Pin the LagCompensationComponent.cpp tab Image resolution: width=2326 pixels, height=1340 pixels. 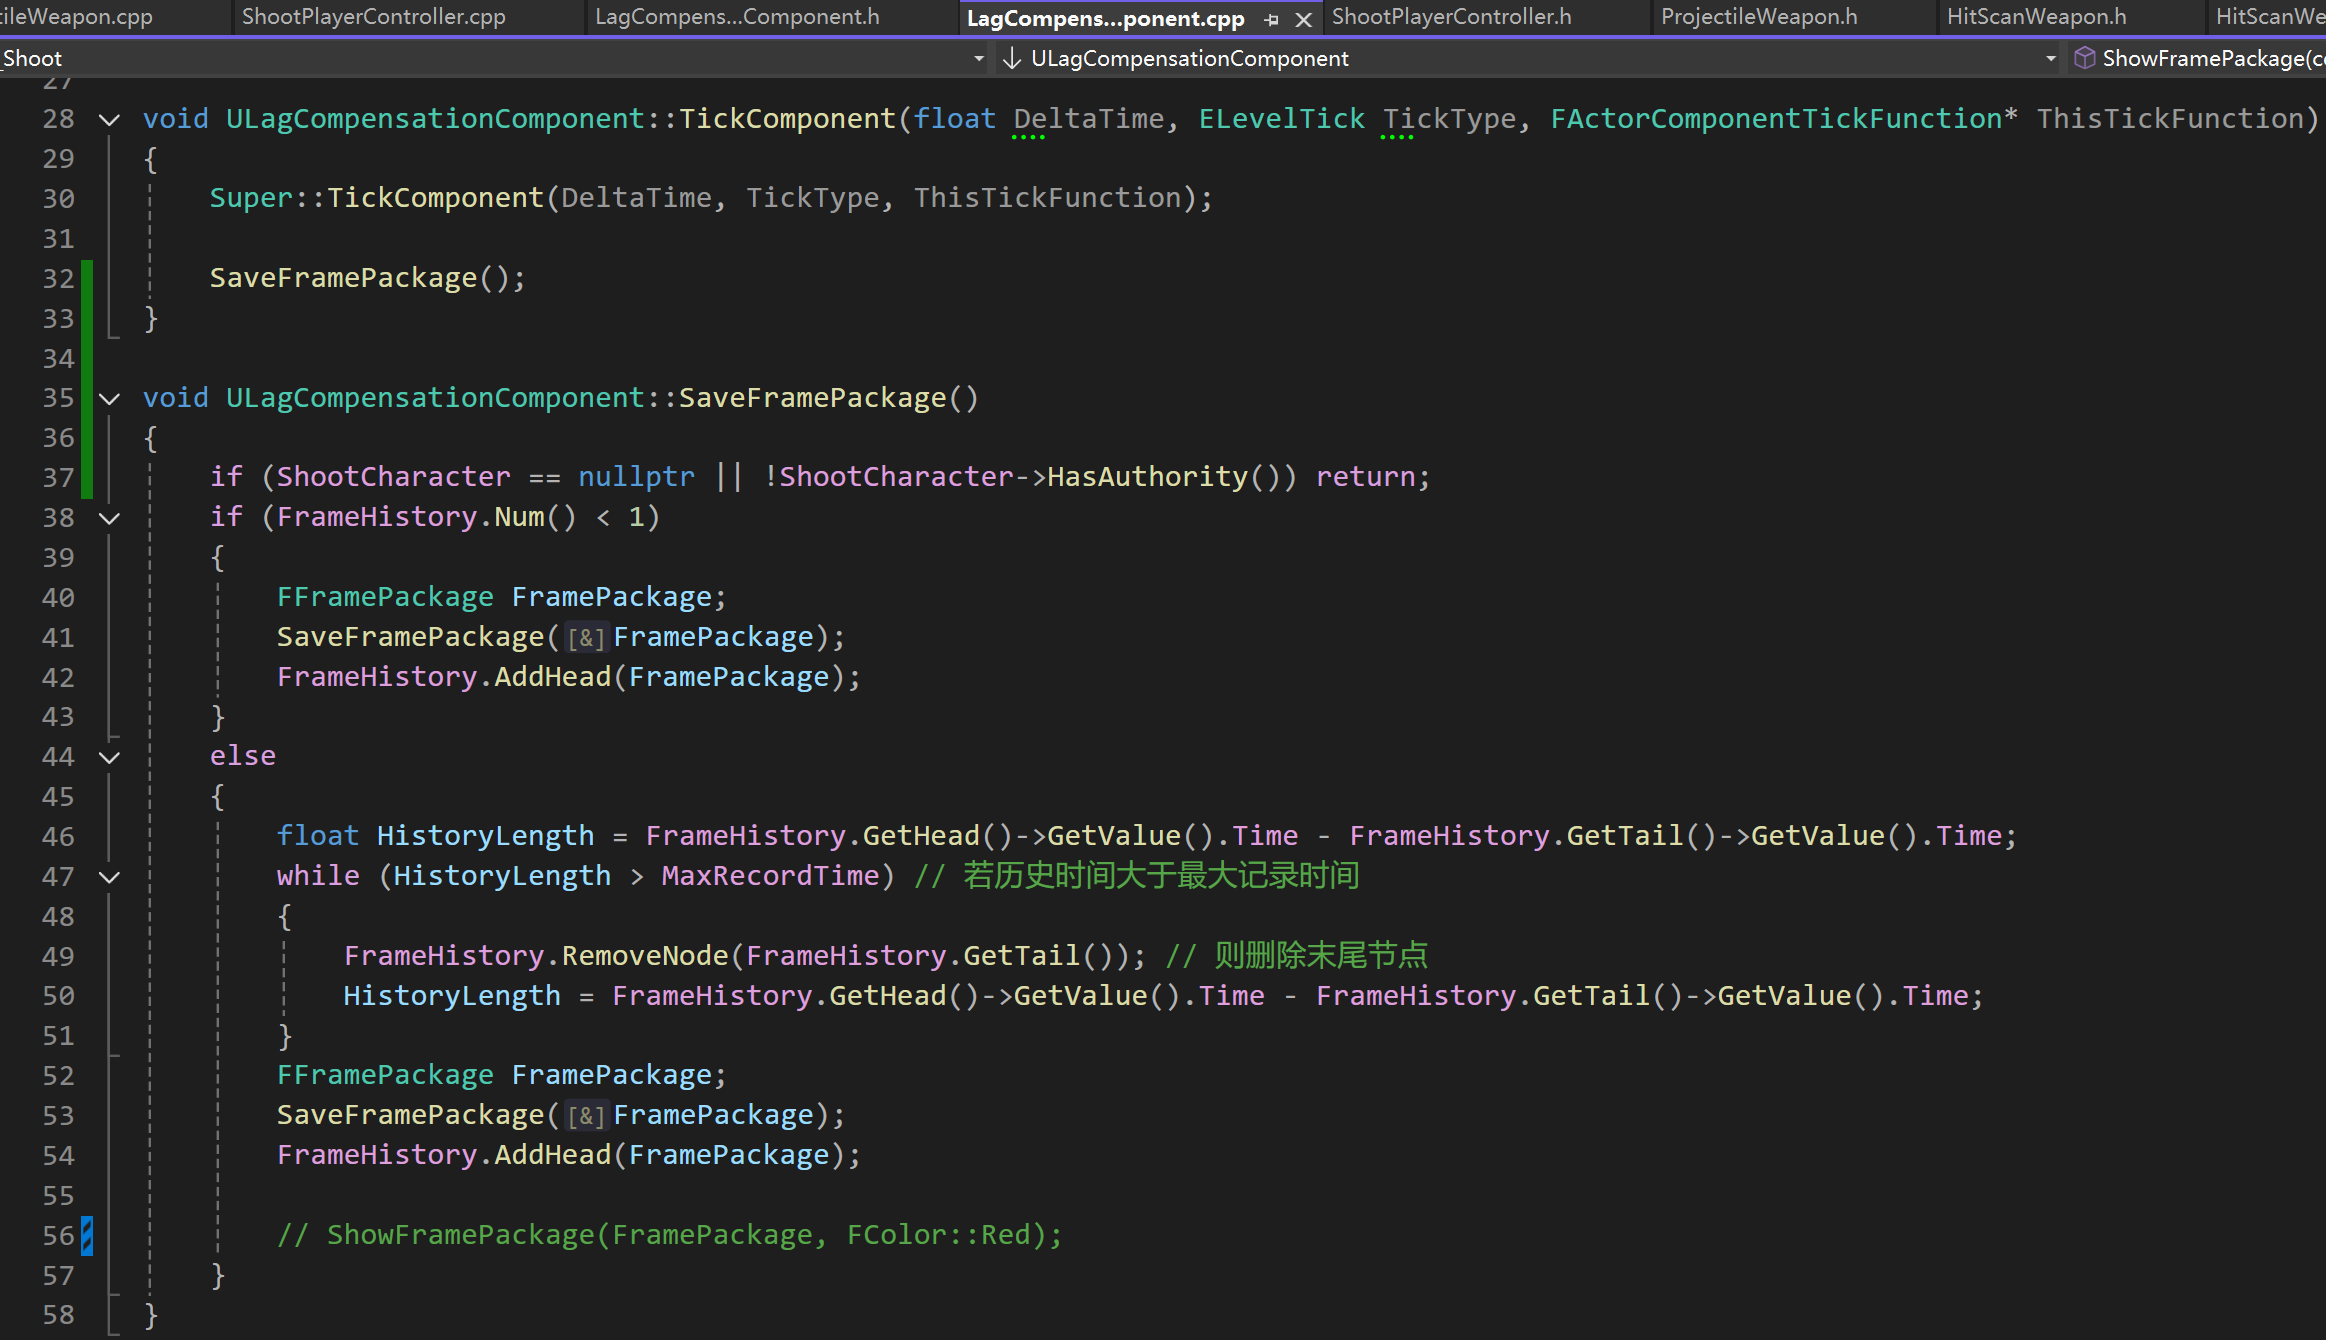click(1271, 19)
